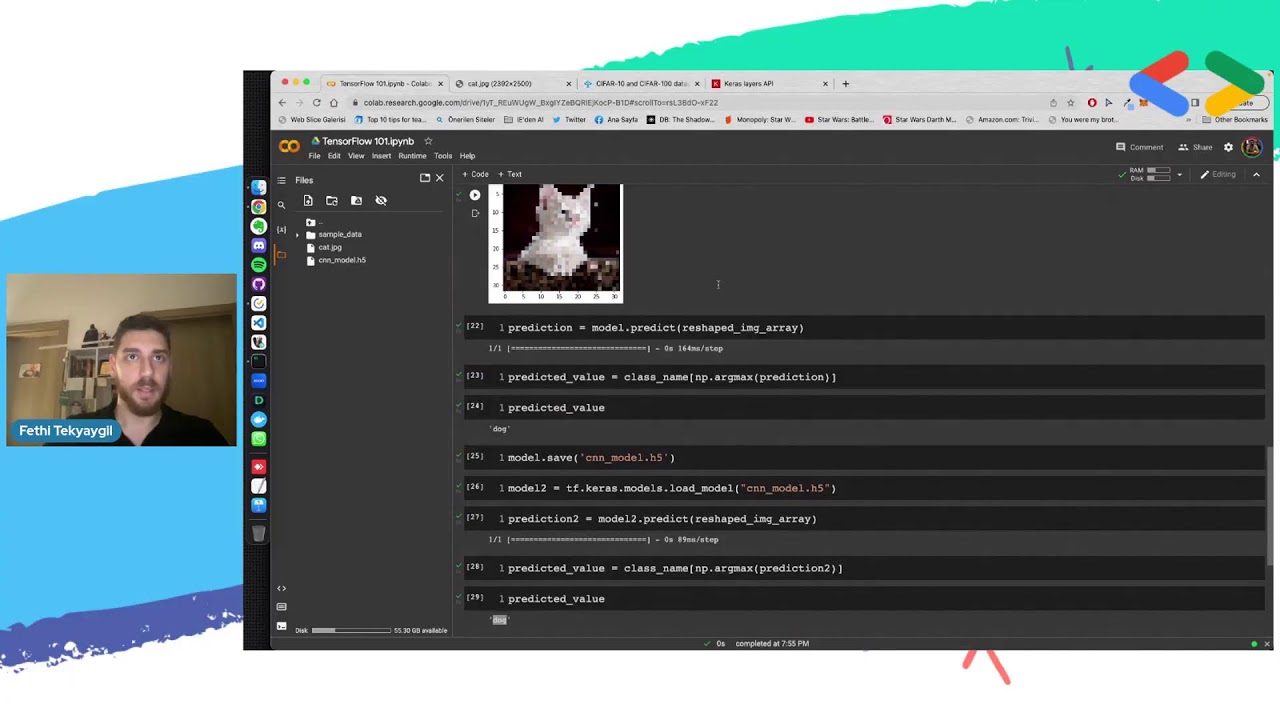Screen dimensions: 1280x720
Task: Clear the cell output icon
Action: tap(475, 213)
